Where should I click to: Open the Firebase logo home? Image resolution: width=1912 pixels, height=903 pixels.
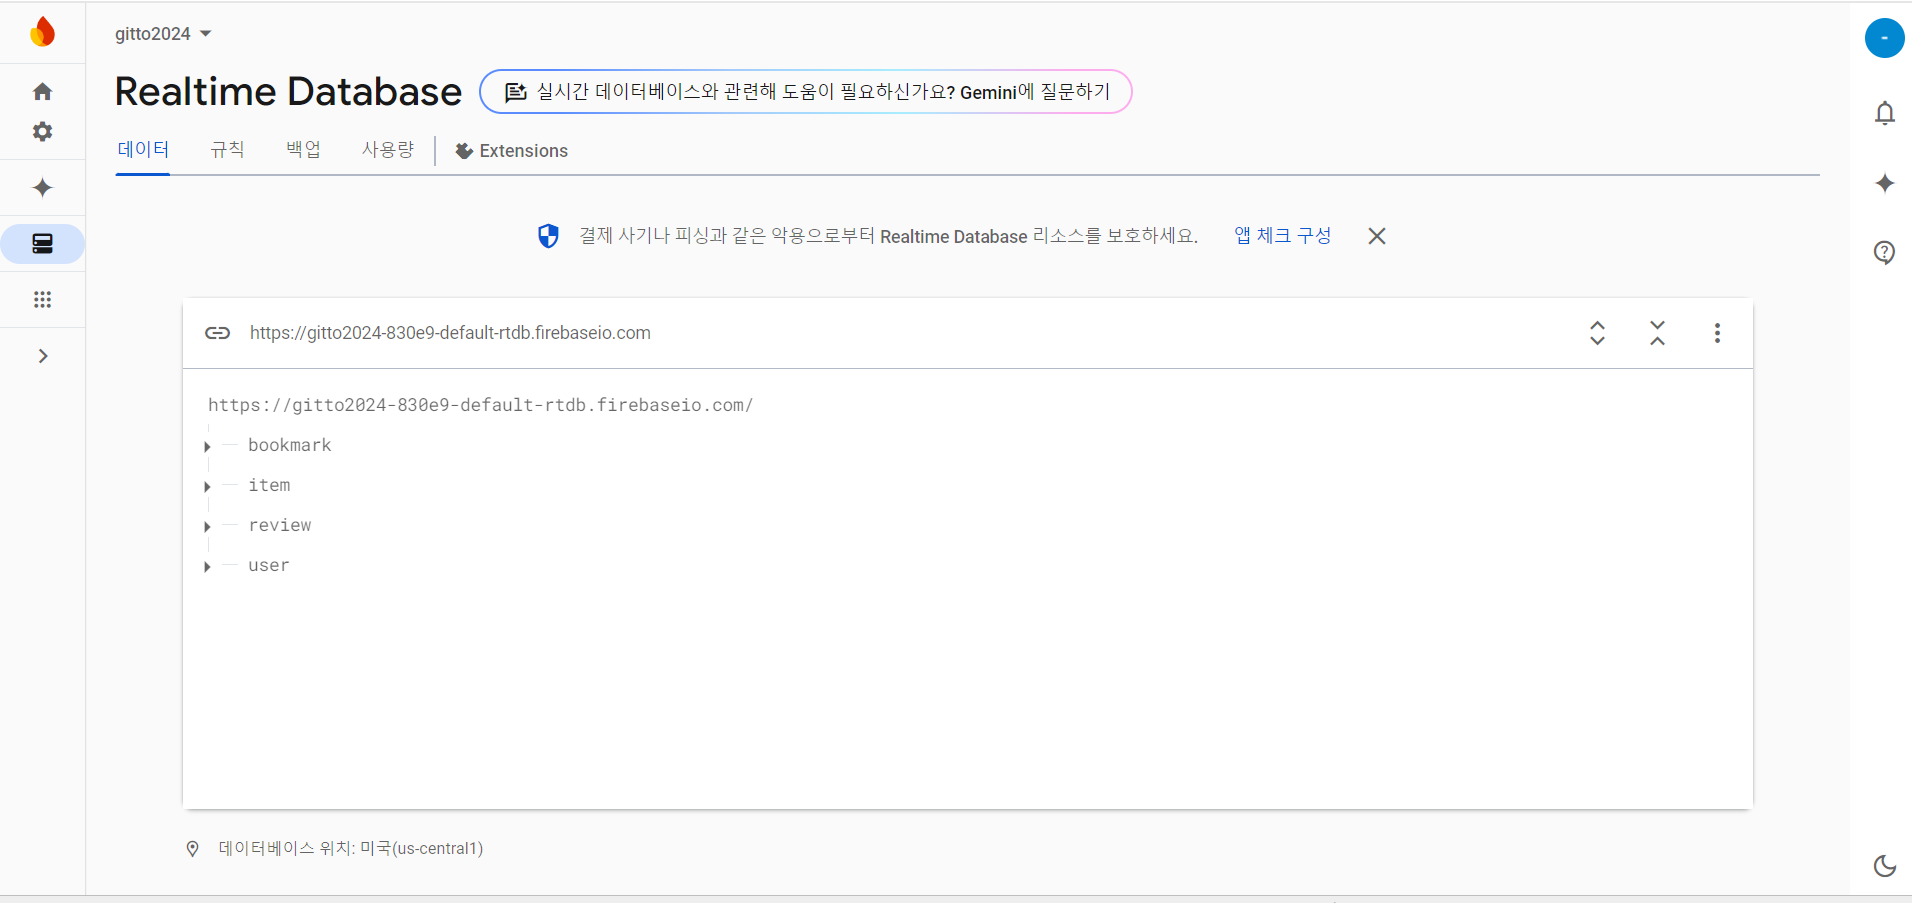[x=42, y=32]
